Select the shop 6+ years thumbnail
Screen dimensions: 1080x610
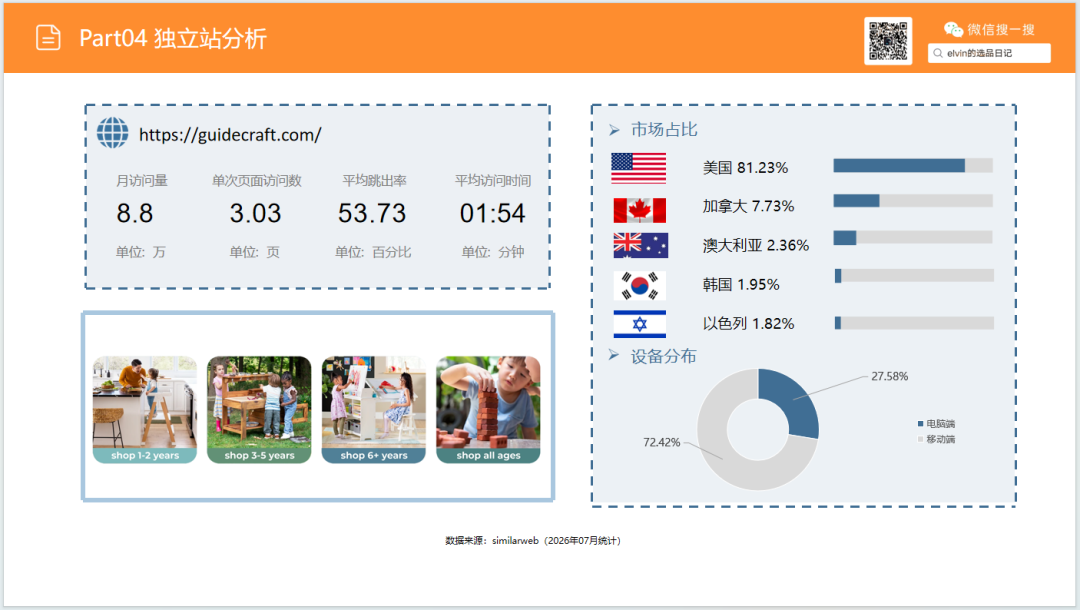point(373,410)
